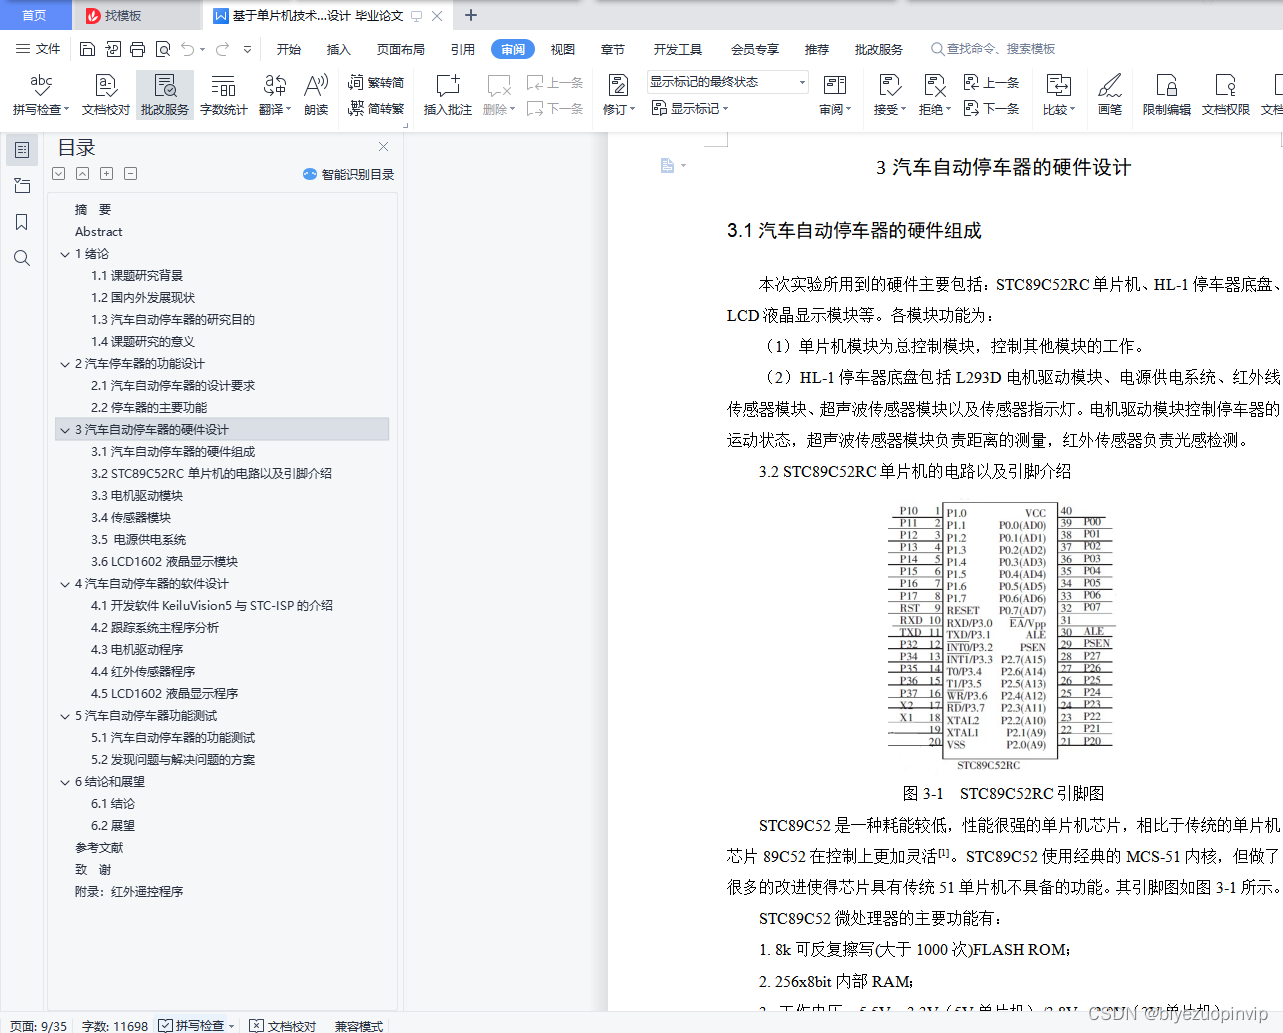
Task: Go to '参考文献' in the outline
Action: tap(99, 848)
